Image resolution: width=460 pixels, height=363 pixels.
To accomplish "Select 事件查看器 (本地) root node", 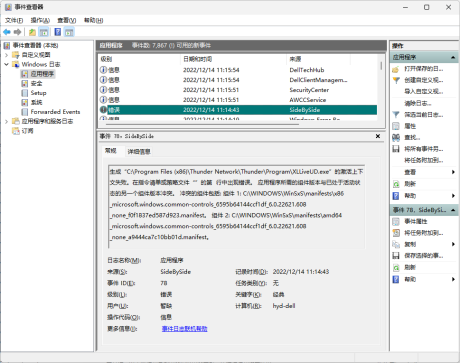I will pyautogui.click(x=35, y=45).
